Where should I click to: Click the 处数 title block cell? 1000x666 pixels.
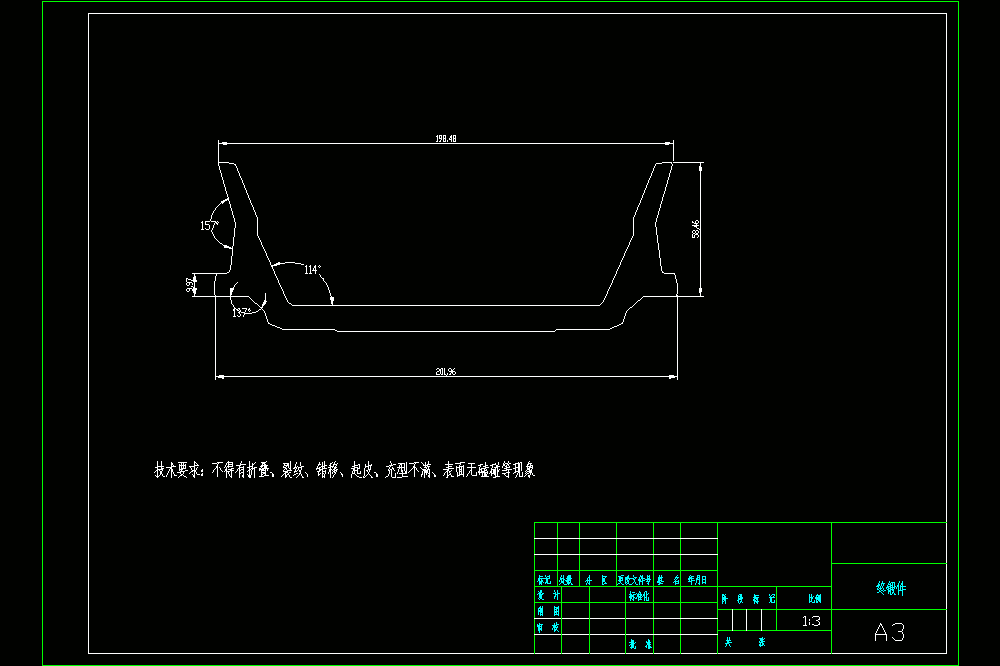coord(566,580)
